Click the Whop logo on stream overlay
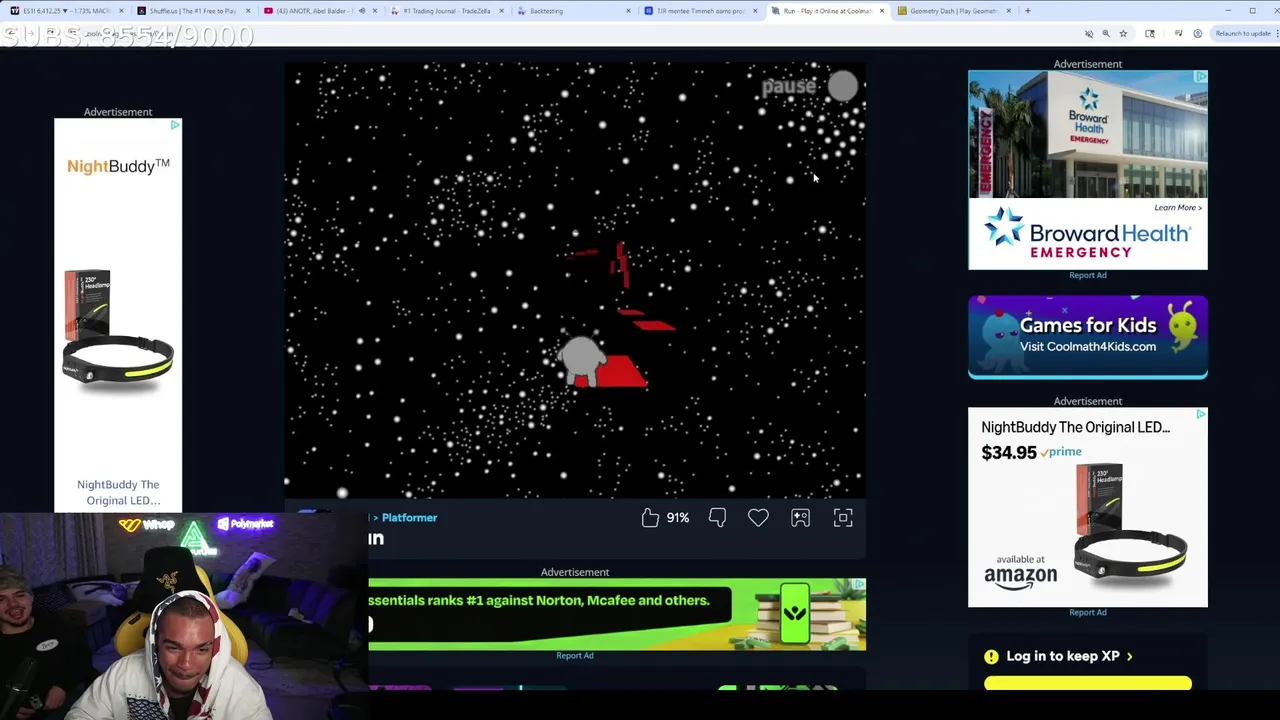Screen dimensions: 1280x720 [x=146, y=524]
